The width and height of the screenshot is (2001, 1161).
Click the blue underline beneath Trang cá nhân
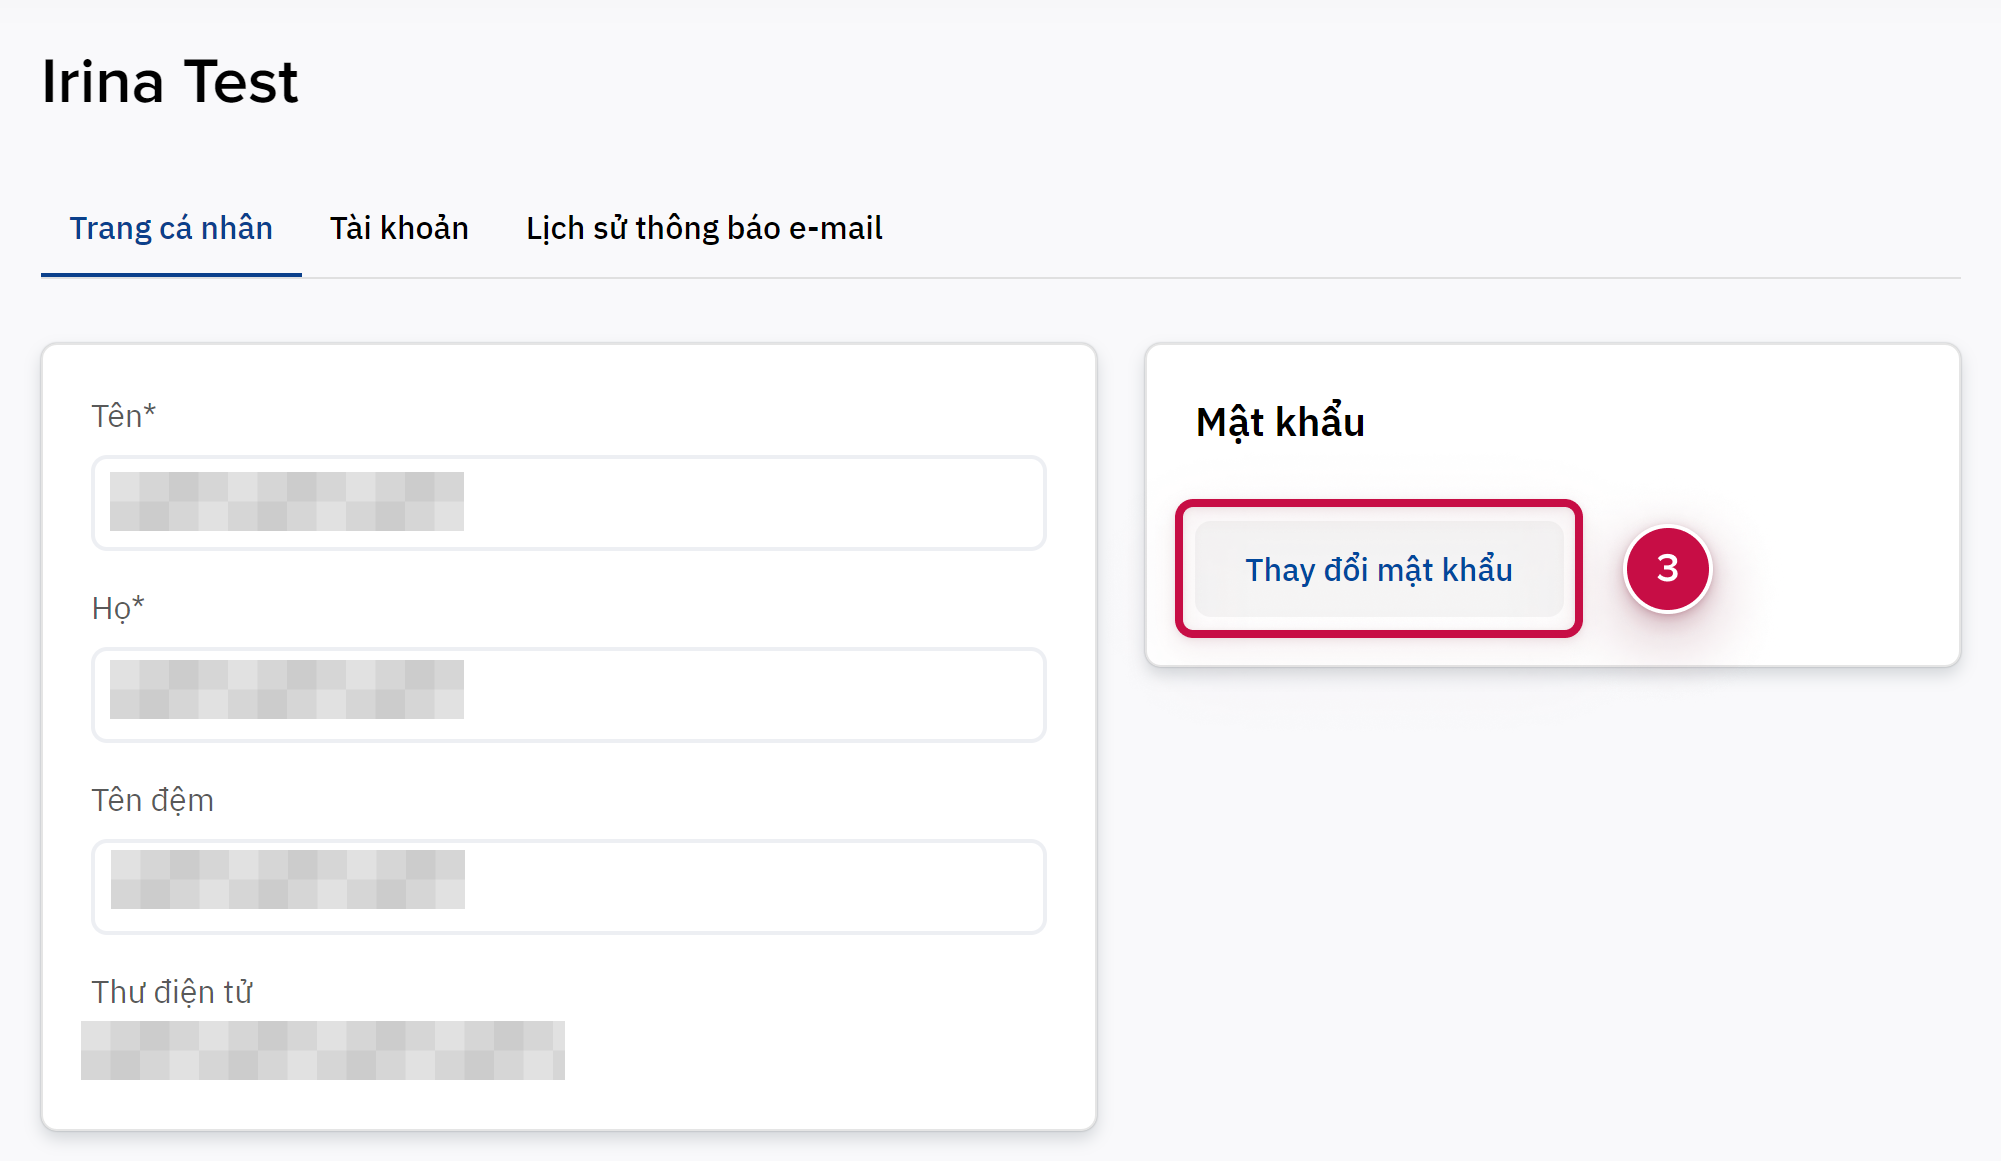pos(171,274)
